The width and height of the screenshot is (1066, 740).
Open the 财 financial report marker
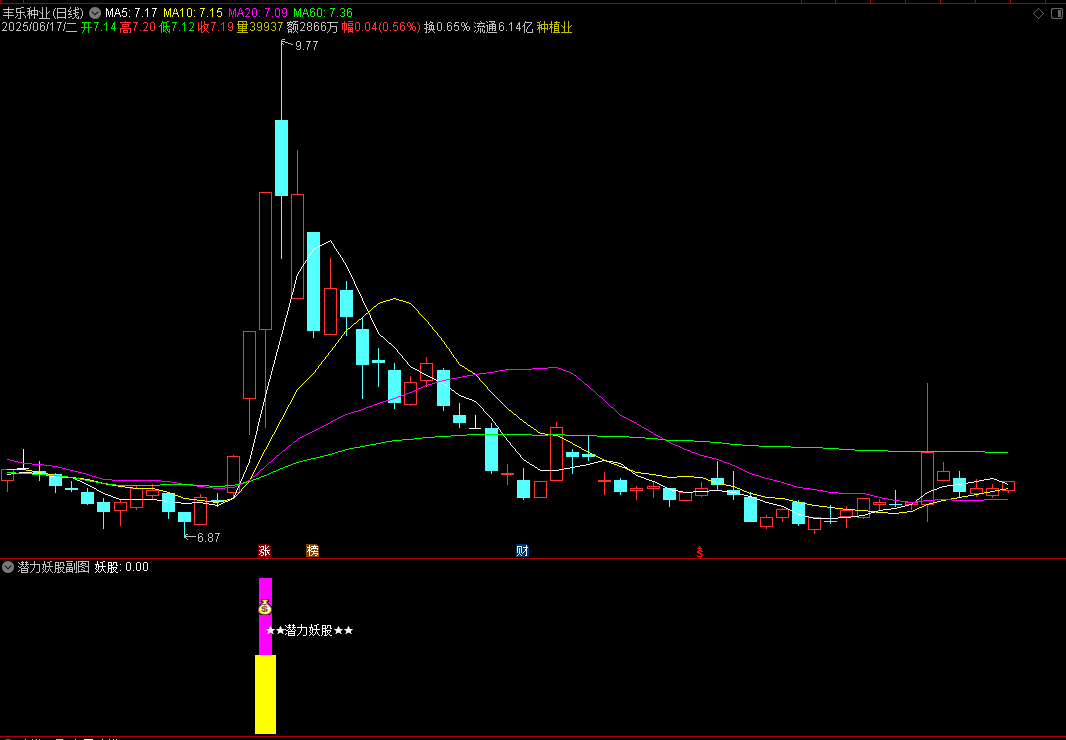click(522, 551)
